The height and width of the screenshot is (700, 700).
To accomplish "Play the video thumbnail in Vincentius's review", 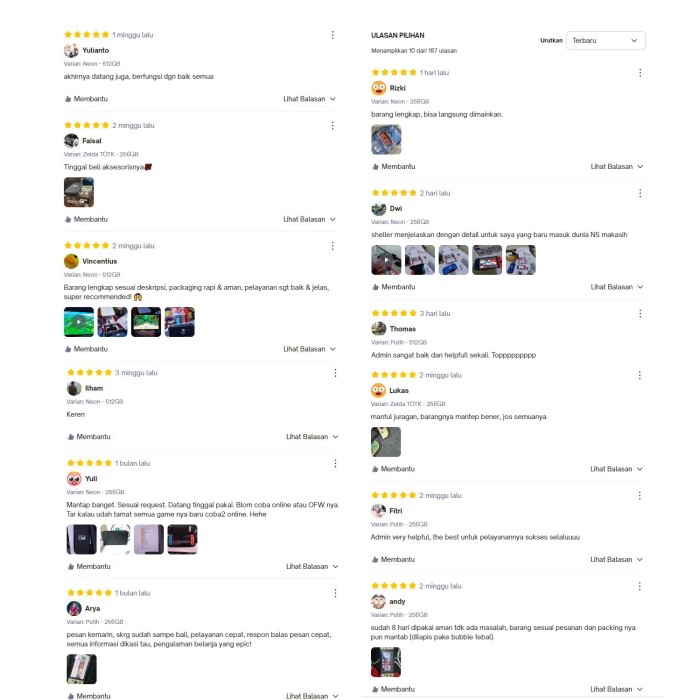I will pyautogui.click(x=79, y=322).
